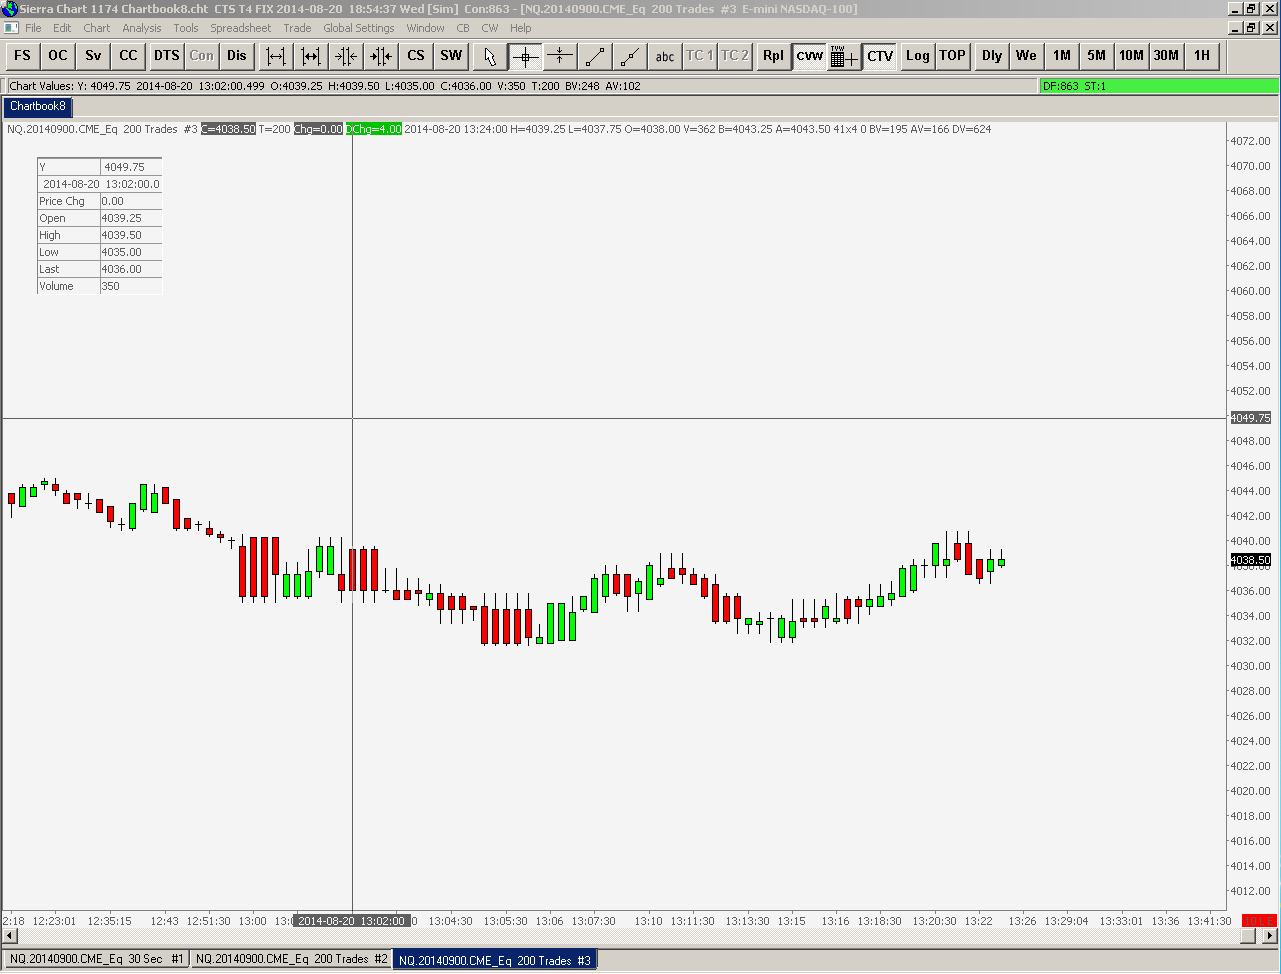Switch chart to the We timeframe
This screenshot has height=974, width=1281.
point(1027,56)
